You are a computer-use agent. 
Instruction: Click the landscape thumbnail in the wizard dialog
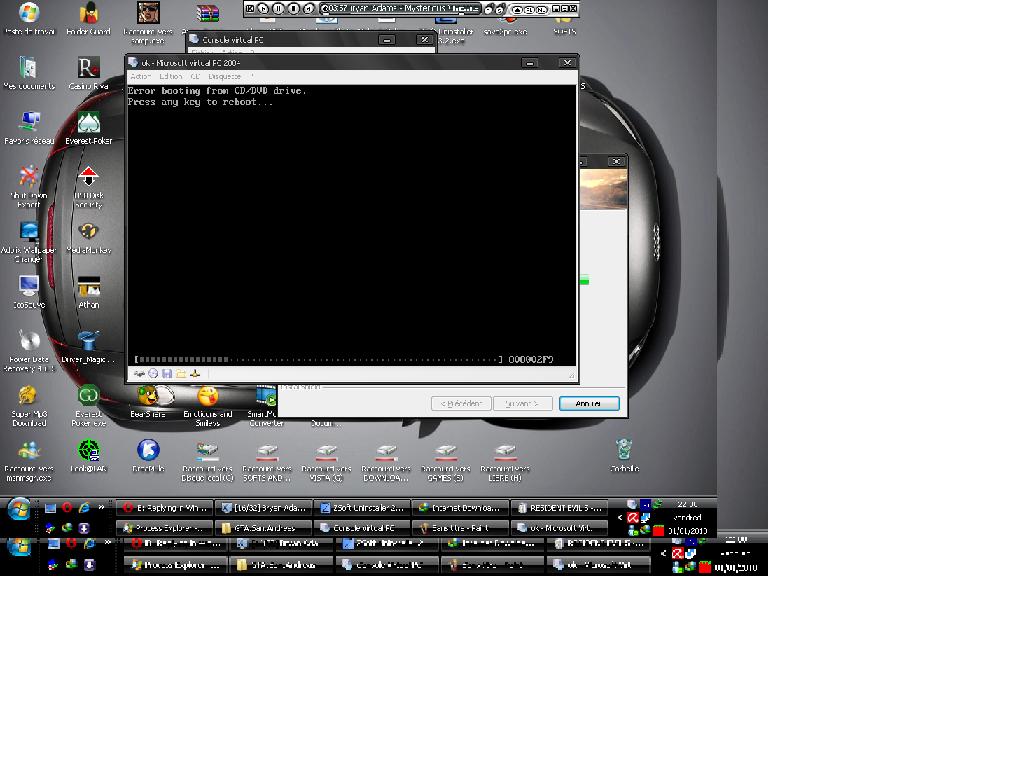tap(603, 189)
